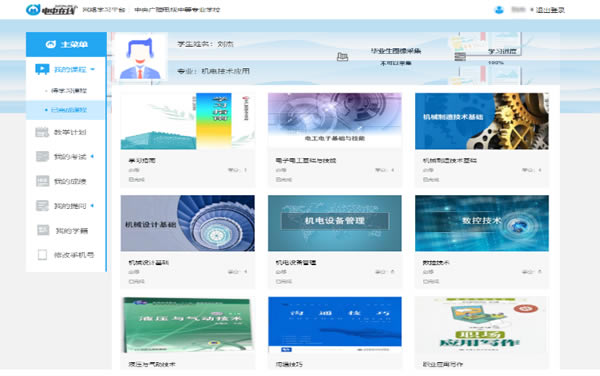Click the 我的成绩 sidebar icon
This screenshot has height=376, width=600.
[42, 181]
